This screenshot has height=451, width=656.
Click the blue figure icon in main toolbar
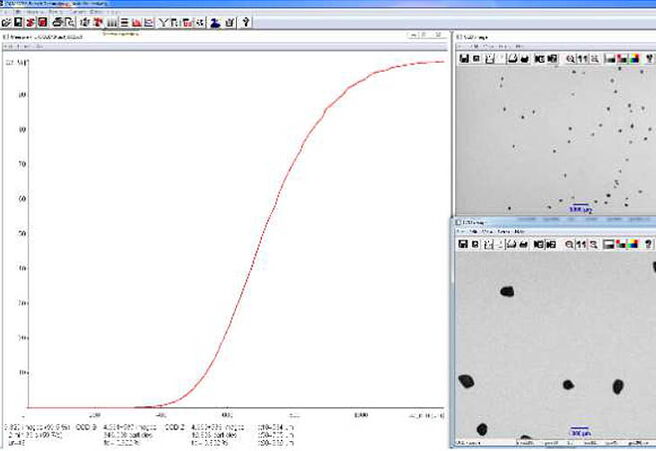point(215,23)
